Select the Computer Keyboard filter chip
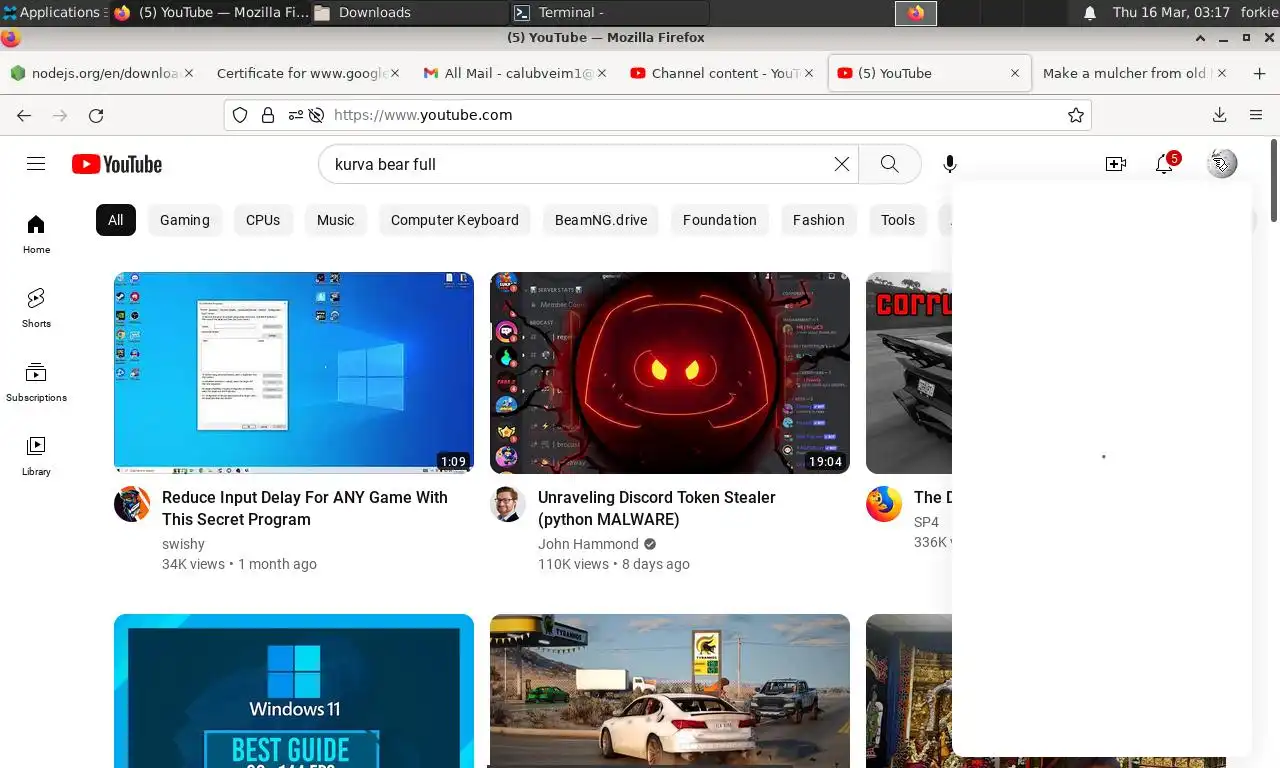1280x768 pixels. (455, 220)
